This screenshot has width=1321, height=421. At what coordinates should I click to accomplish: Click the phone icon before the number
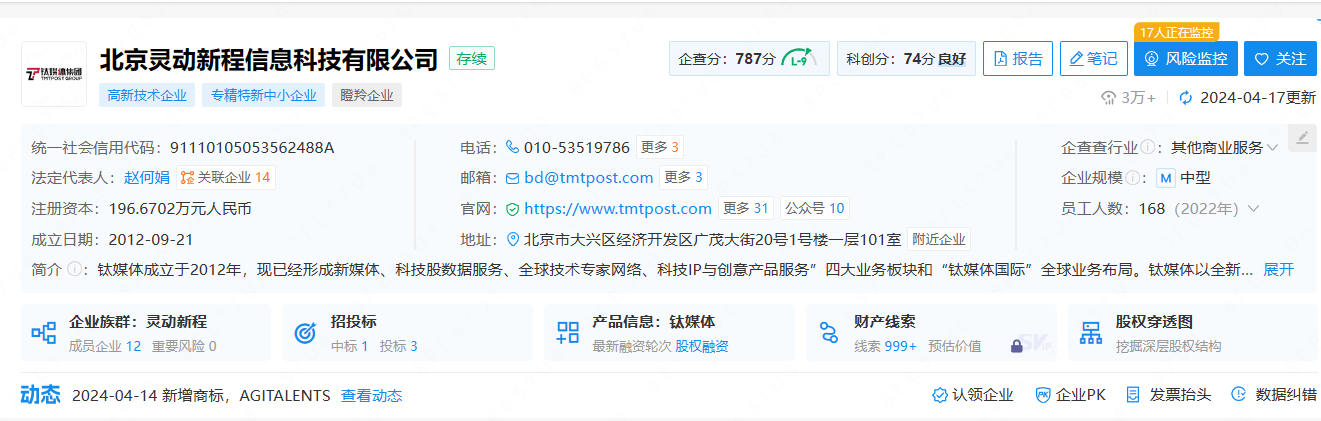[x=513, y=148]
